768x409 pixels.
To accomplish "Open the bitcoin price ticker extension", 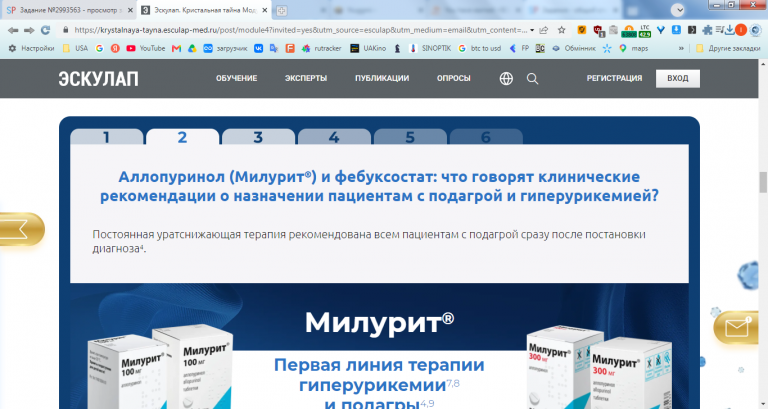I will (629, 31).
